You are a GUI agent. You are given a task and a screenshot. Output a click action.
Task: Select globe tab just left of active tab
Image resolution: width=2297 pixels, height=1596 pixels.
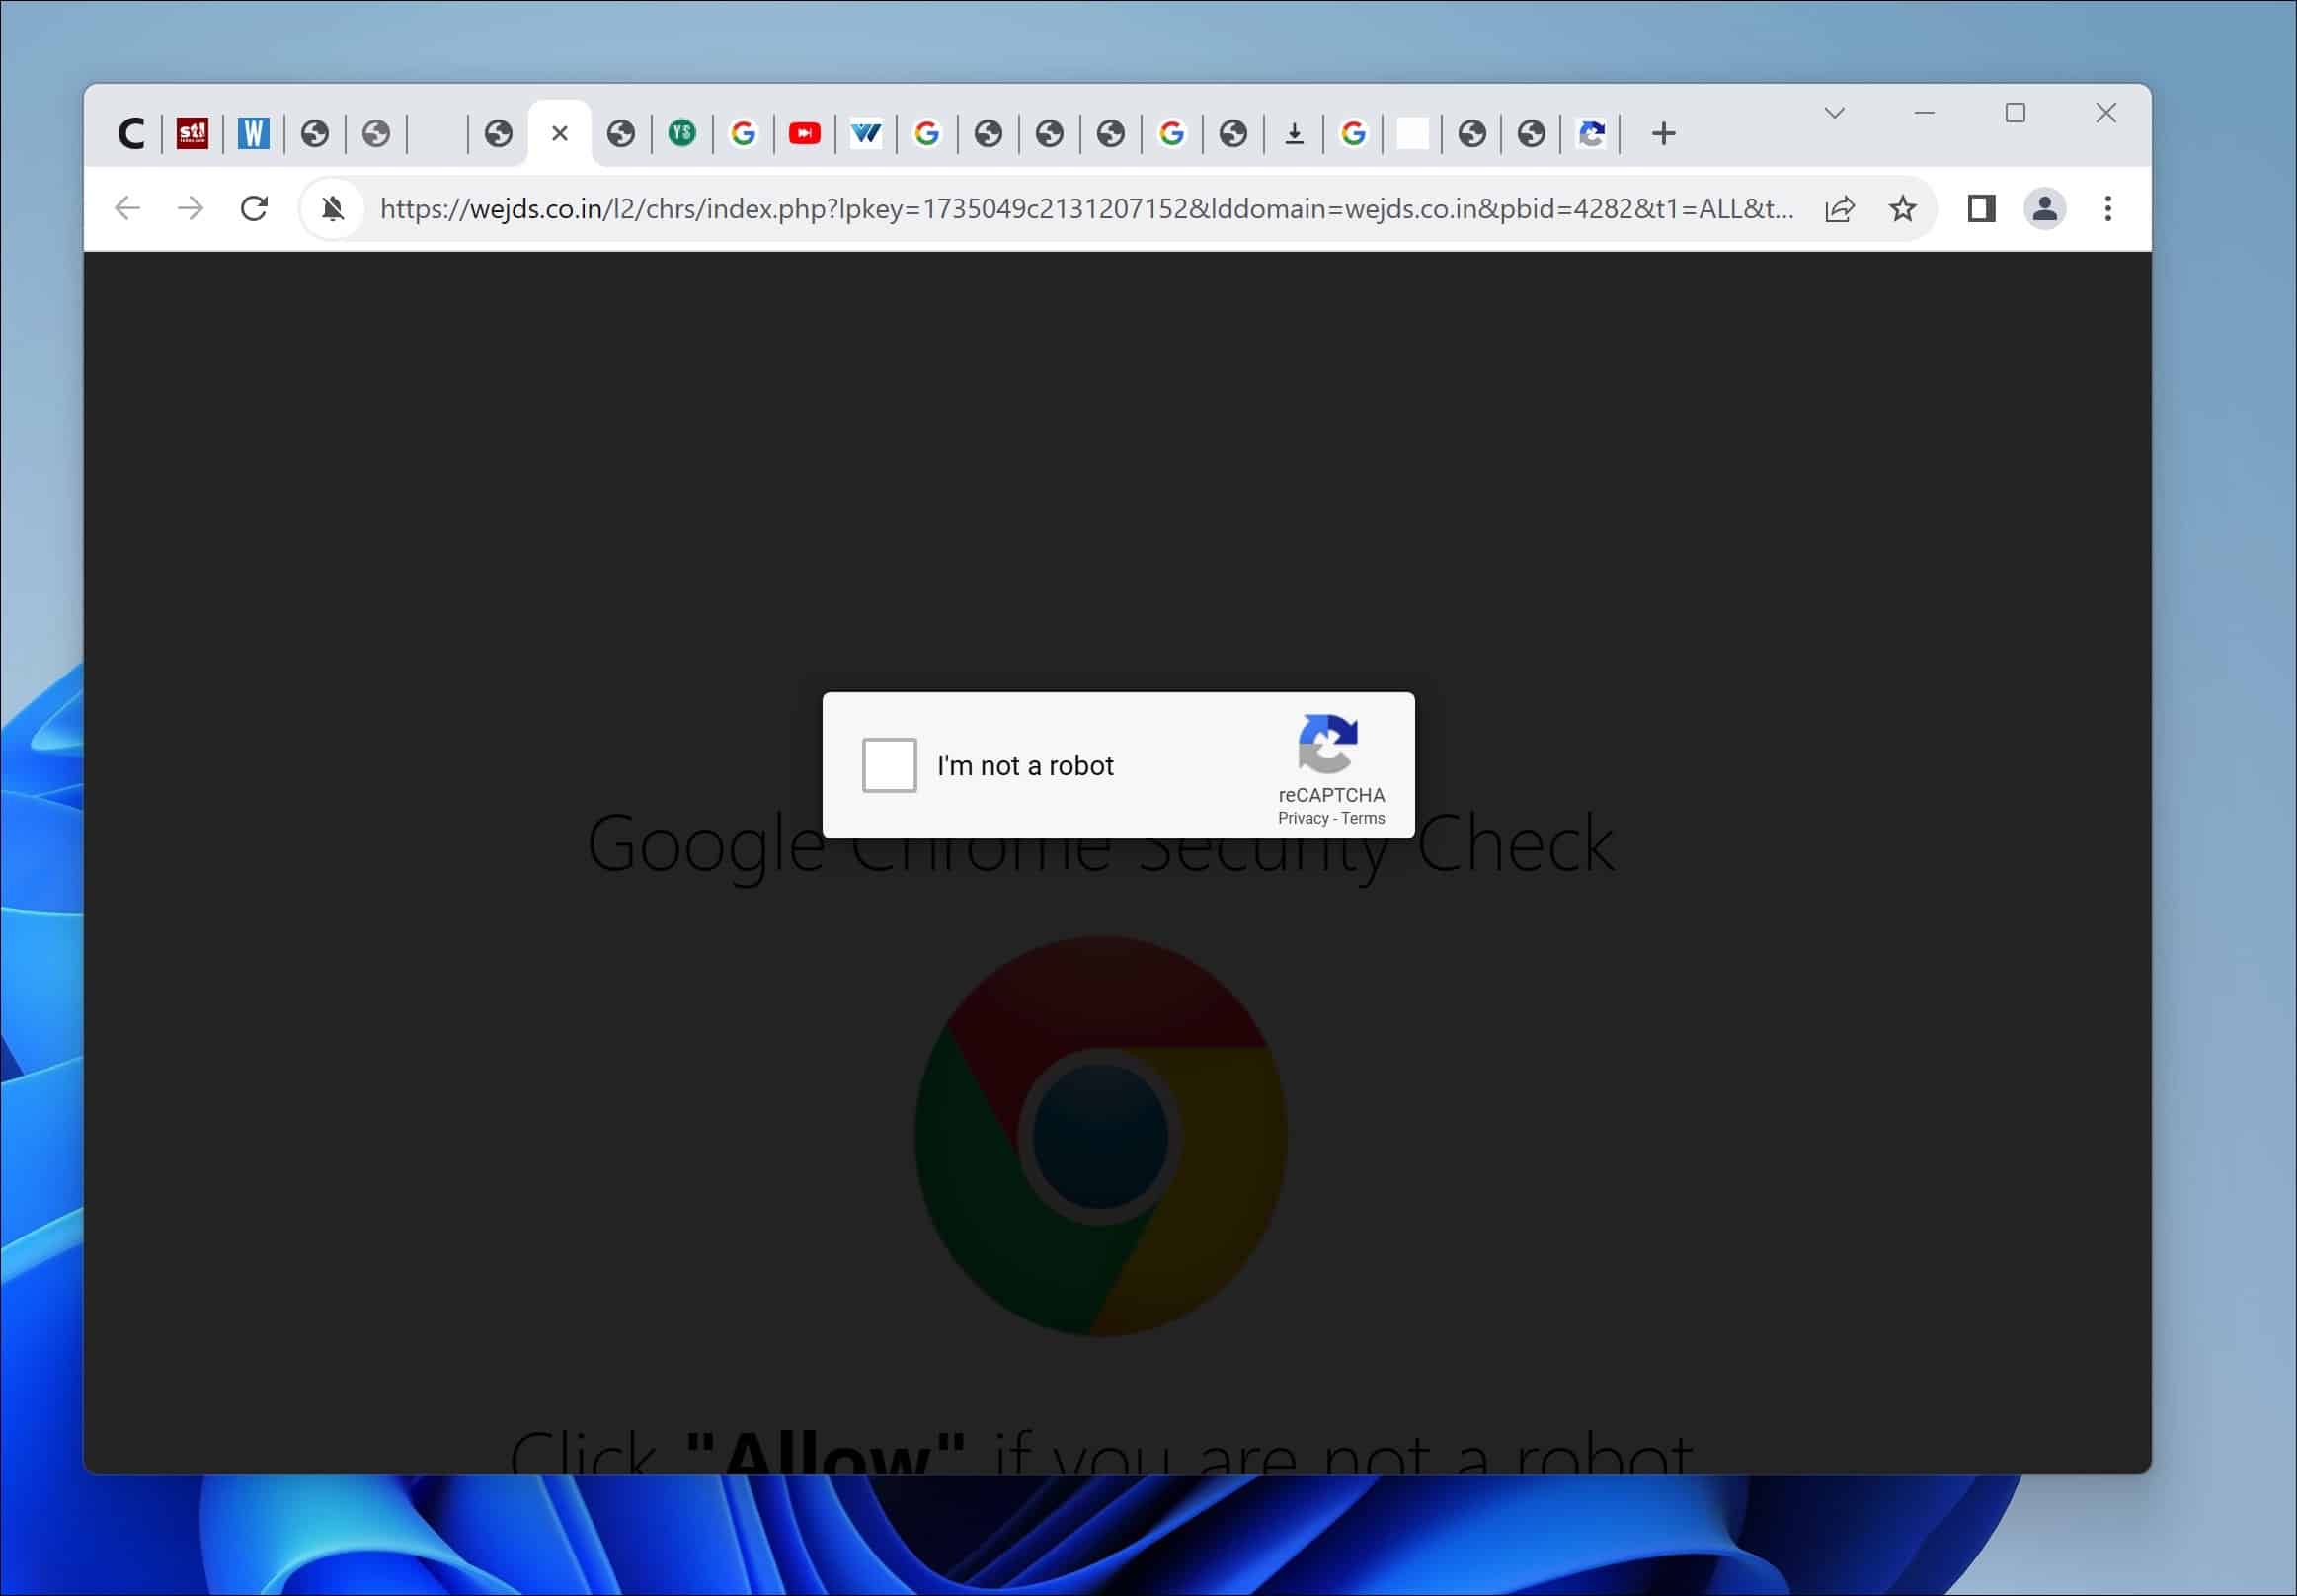(x=498, y=133)
